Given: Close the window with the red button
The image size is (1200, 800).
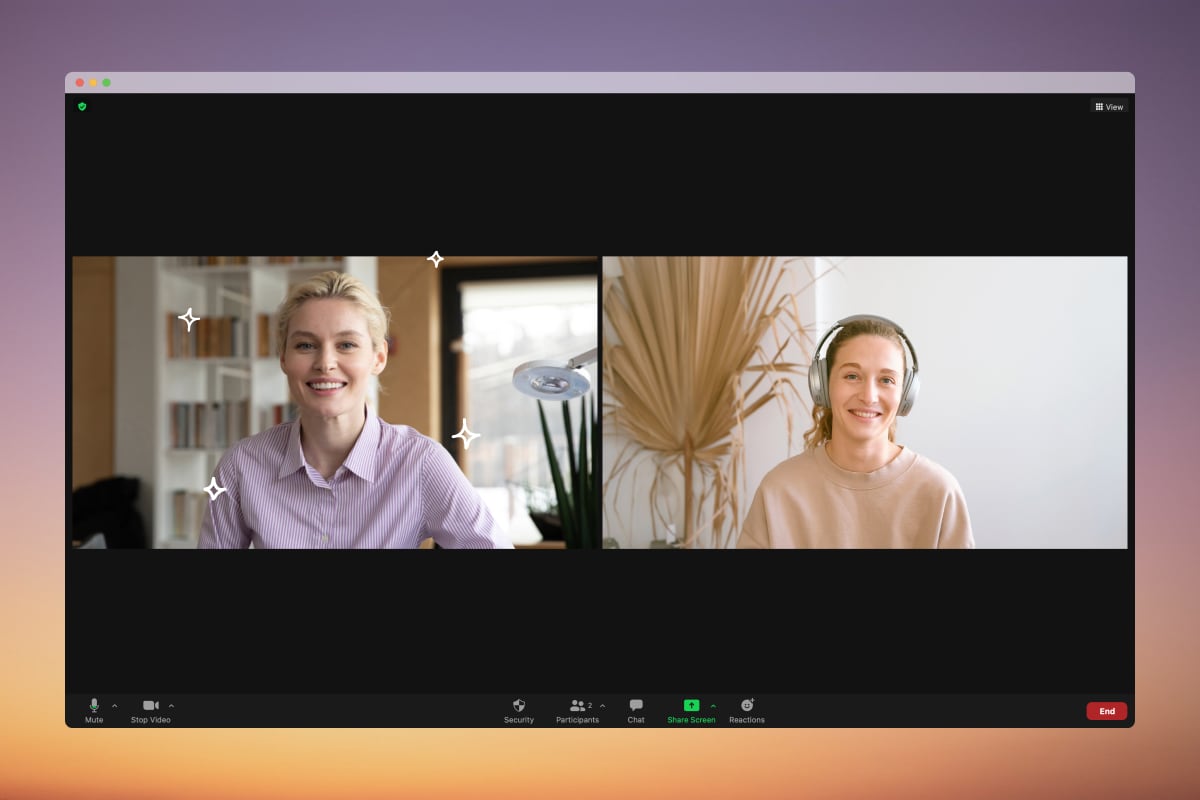Looking at the screenshot, I should (x=80, y=83).
